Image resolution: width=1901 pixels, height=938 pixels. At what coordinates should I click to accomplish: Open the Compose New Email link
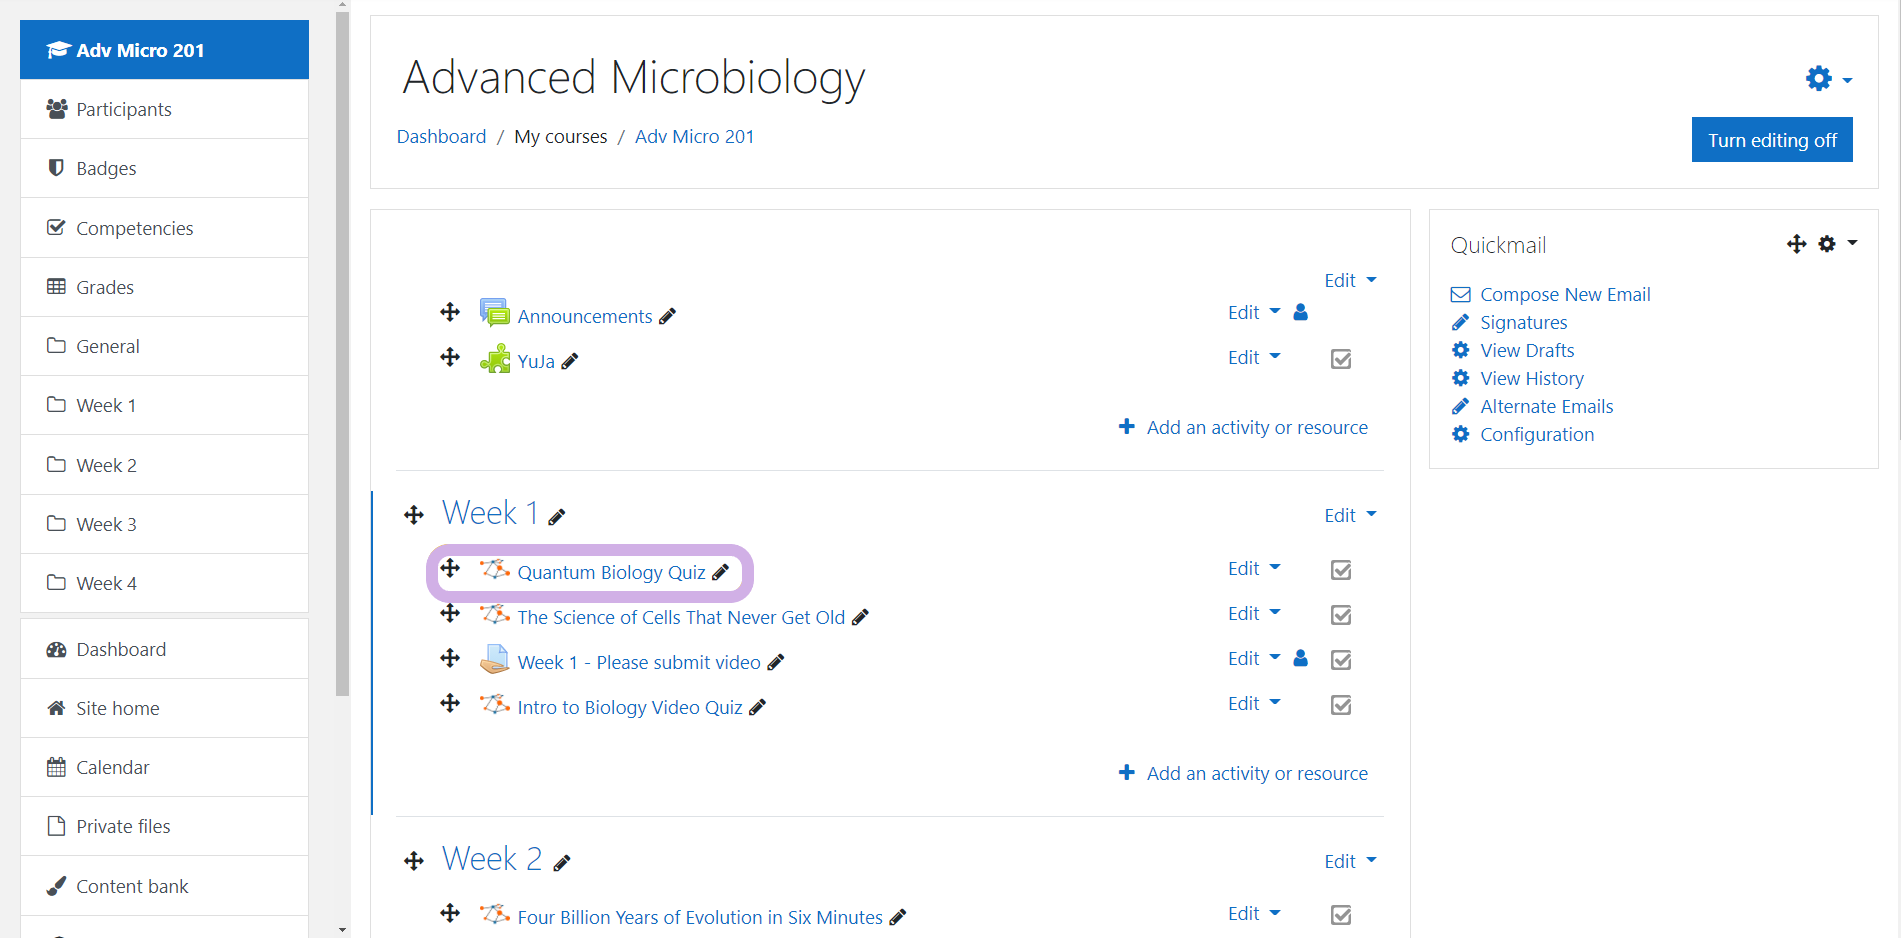coord(1564,294)
